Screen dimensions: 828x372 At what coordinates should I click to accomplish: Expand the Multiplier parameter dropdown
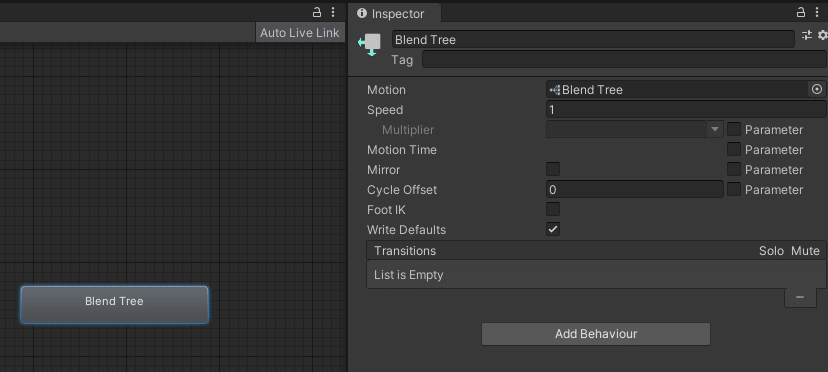[x=635, y=129]
